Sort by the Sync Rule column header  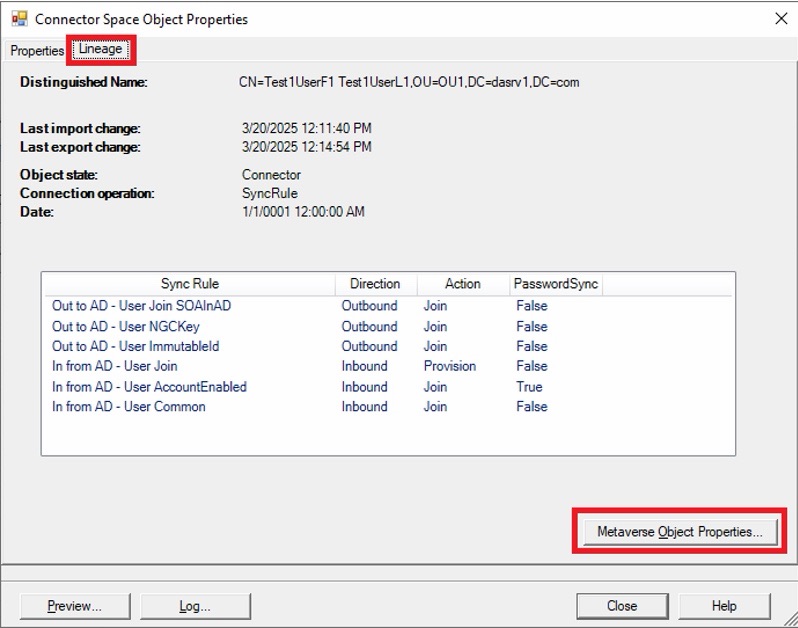(190, 284)
